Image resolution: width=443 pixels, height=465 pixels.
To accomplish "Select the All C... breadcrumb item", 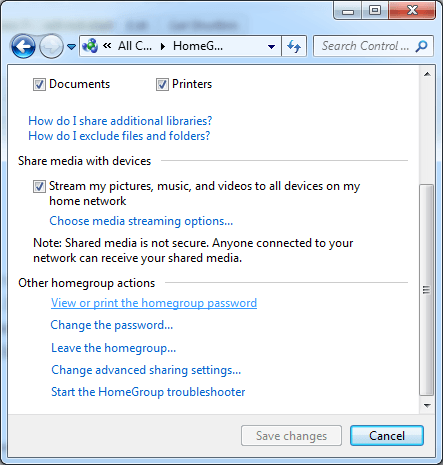I will coord(135,46).
